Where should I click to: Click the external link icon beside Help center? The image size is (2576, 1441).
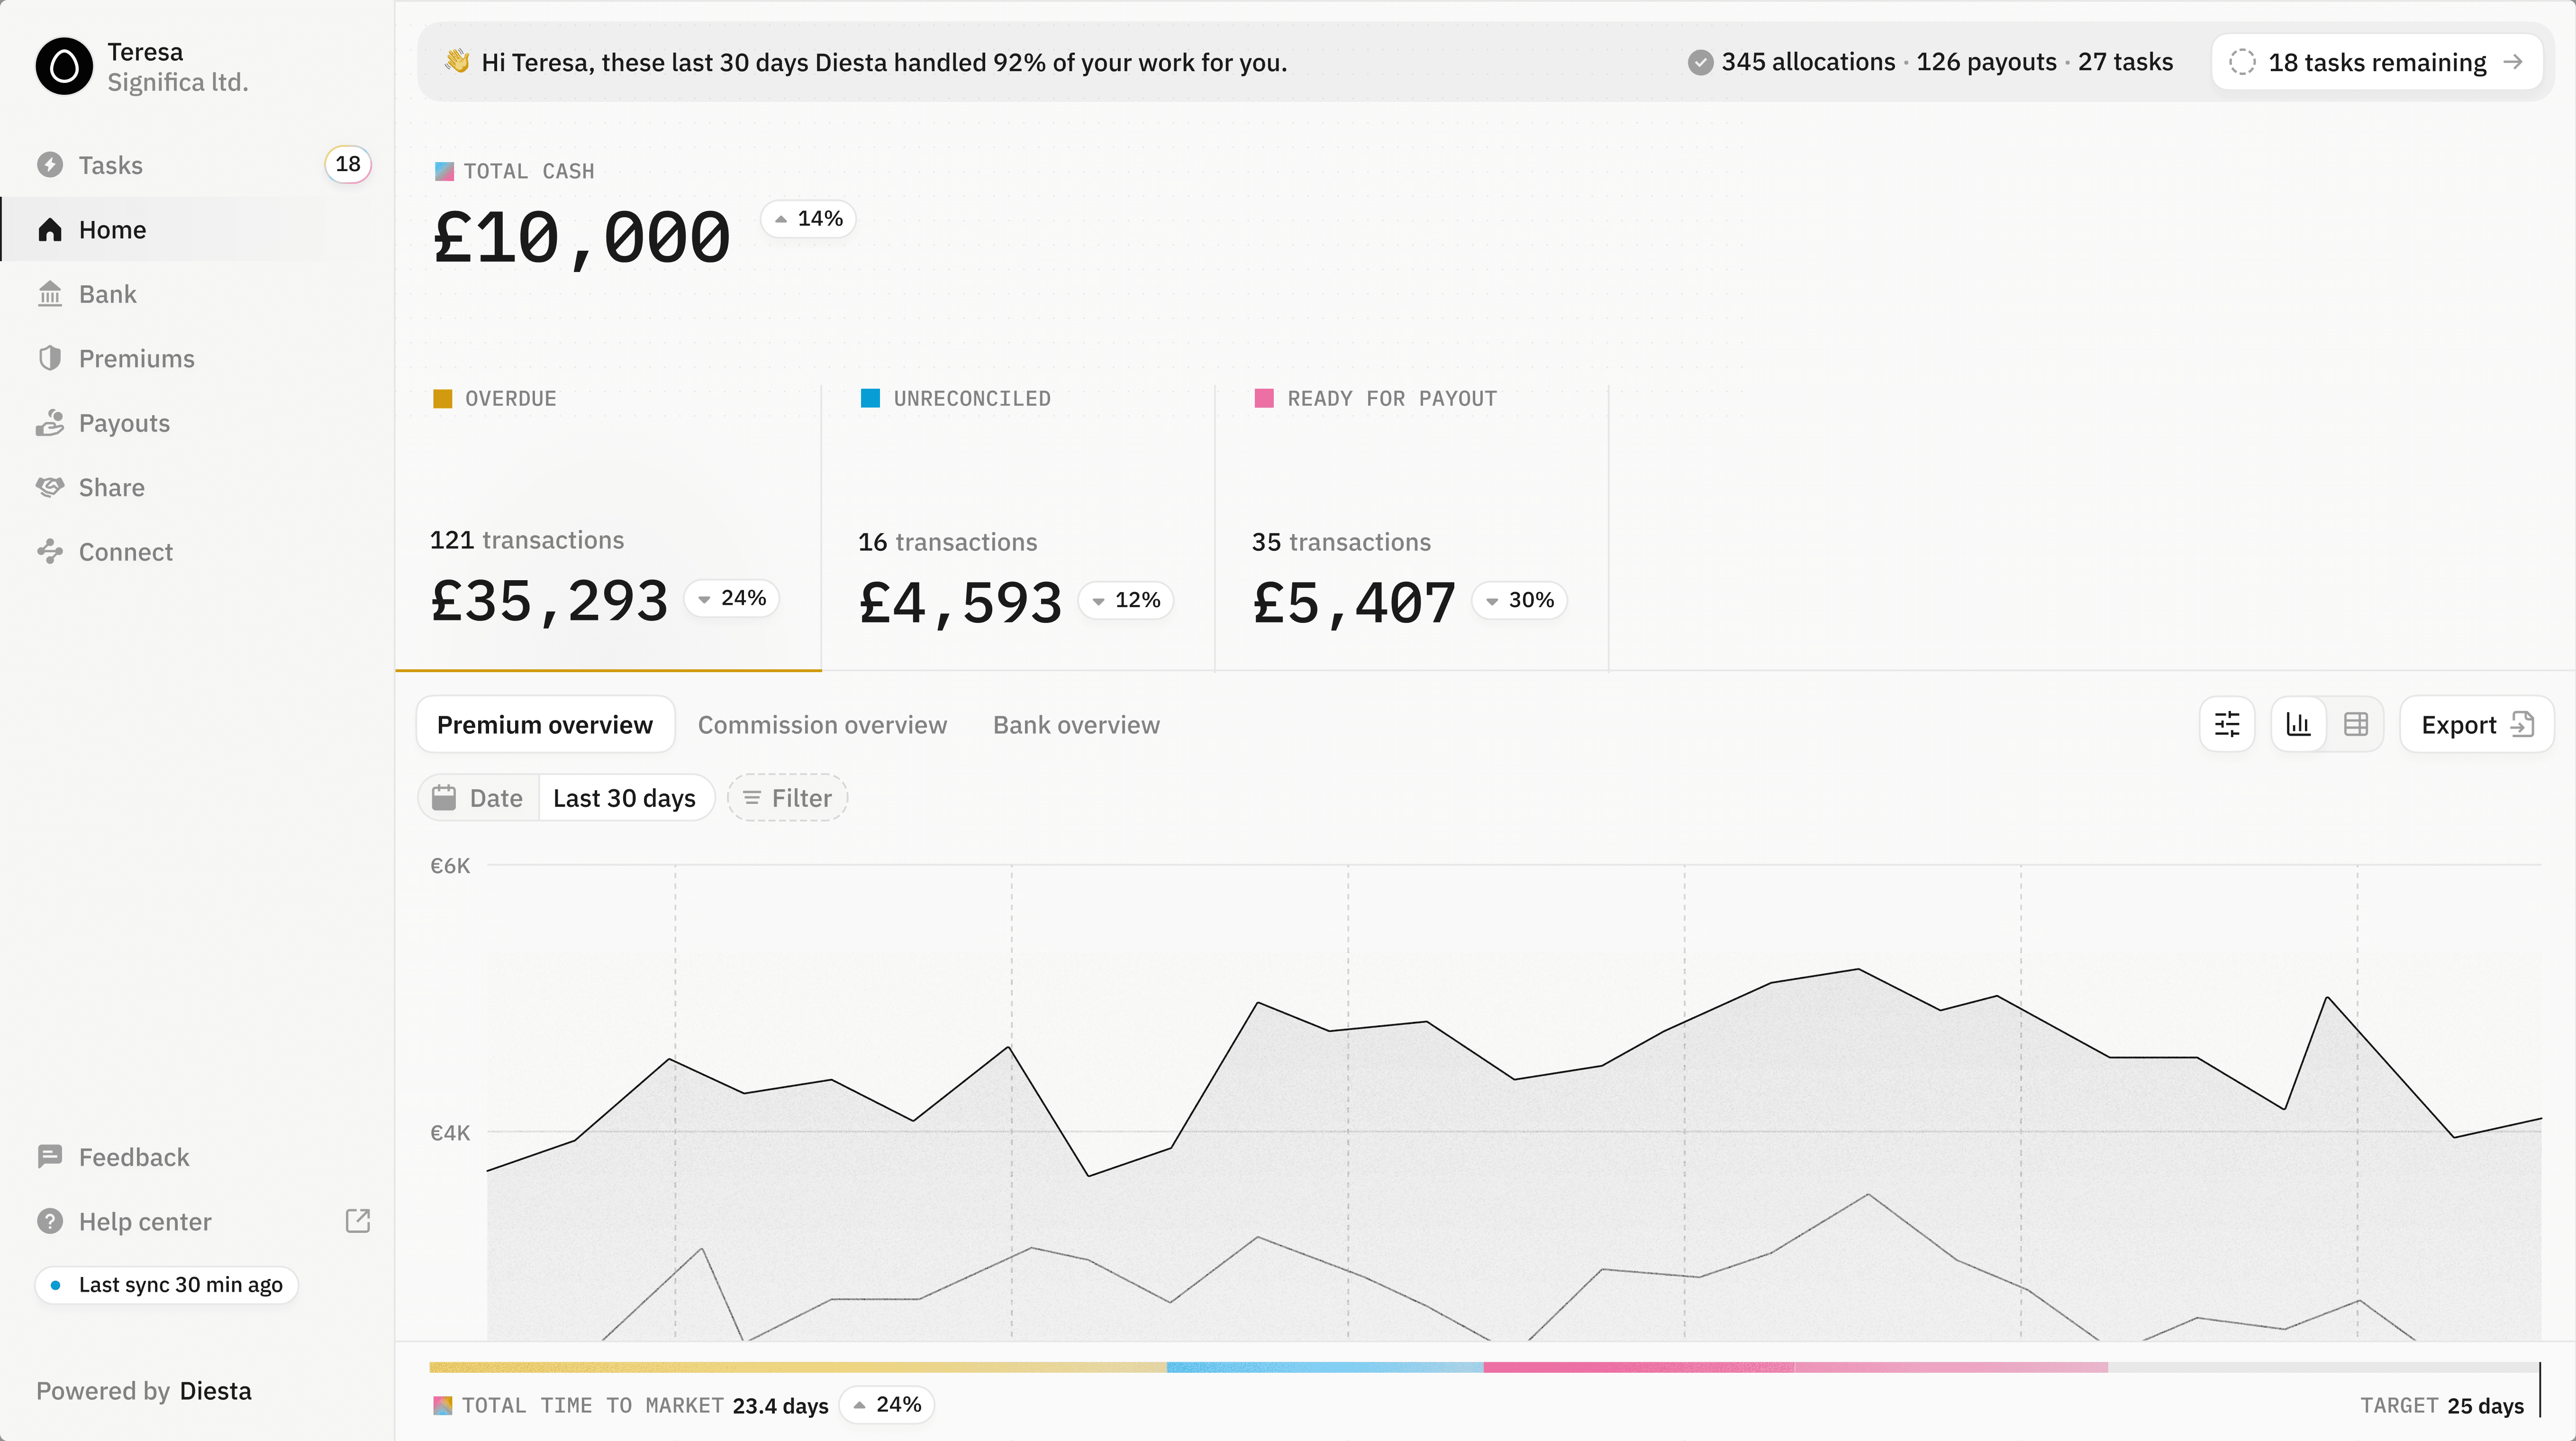tap(358, 1221)
